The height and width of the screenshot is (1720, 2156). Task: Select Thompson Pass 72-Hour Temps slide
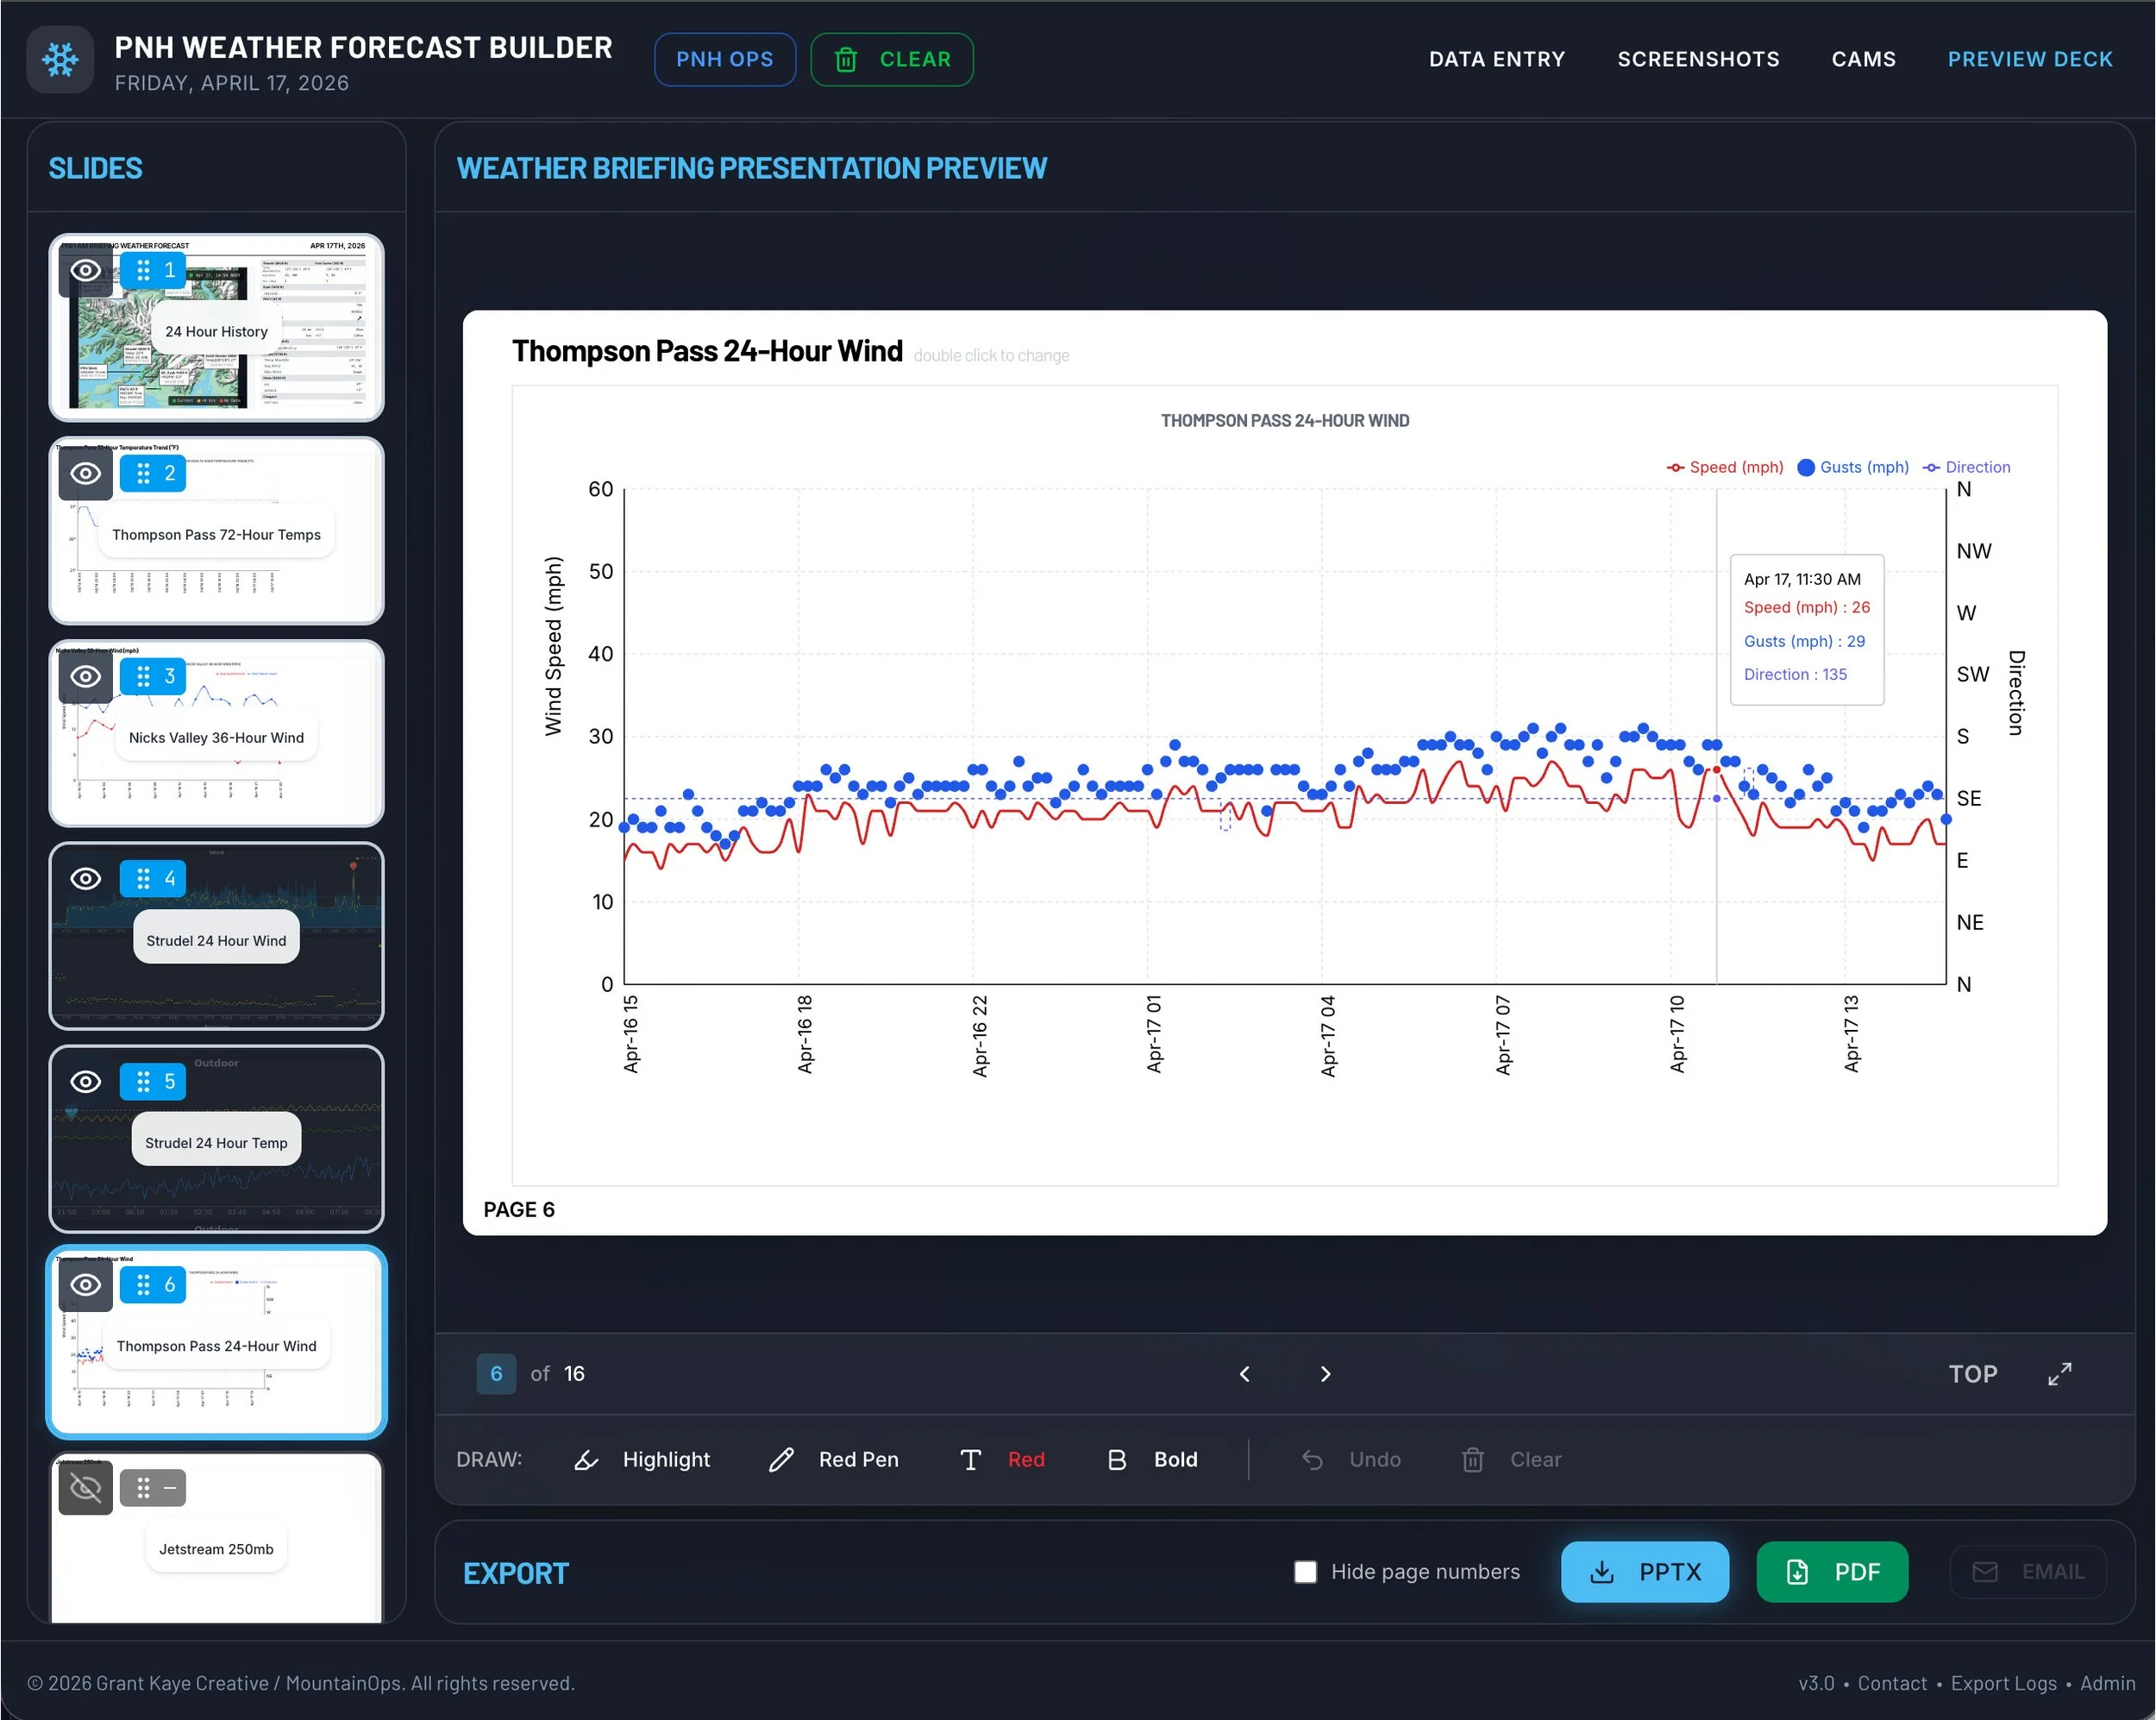coord(216,531)
